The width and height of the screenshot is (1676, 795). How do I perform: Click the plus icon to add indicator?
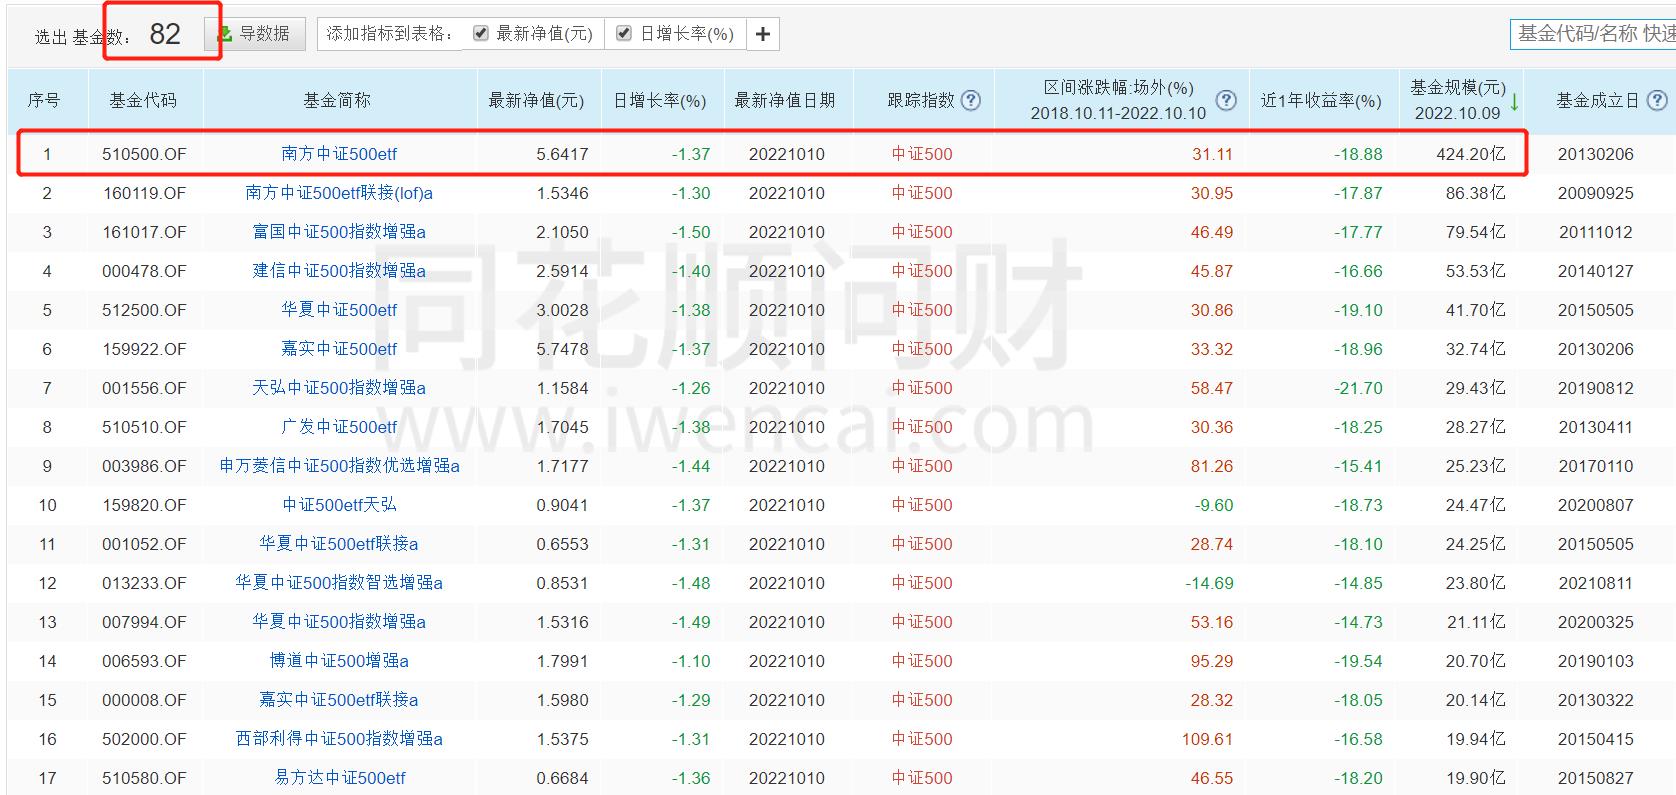763,34
